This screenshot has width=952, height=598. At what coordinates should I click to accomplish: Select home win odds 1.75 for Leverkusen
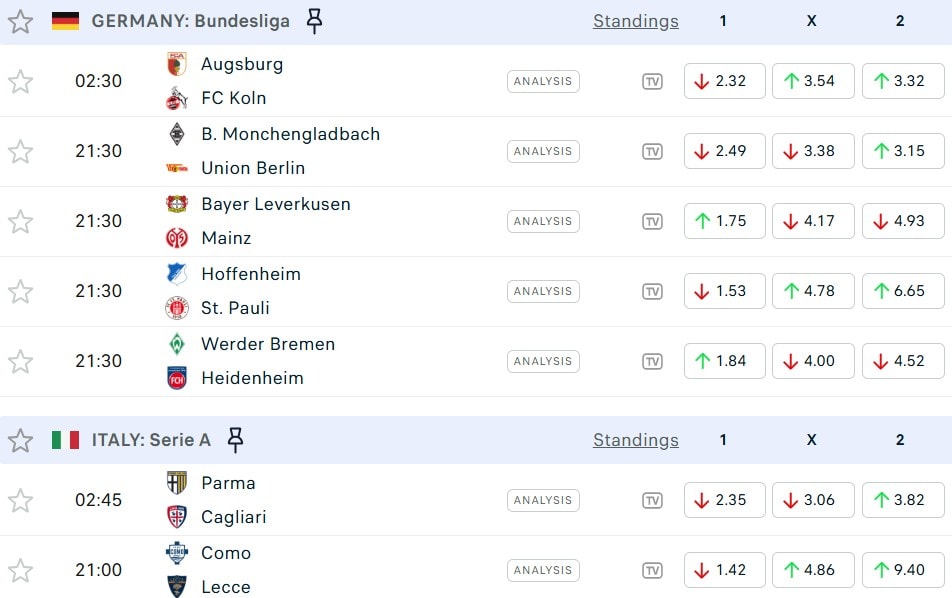click(x=724, y=221)
